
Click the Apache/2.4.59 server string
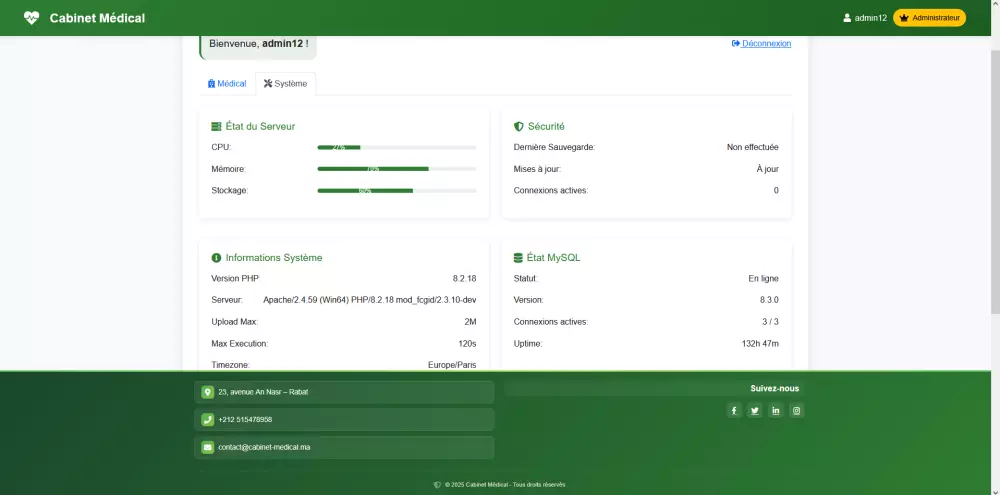click(x=370, y=300)
